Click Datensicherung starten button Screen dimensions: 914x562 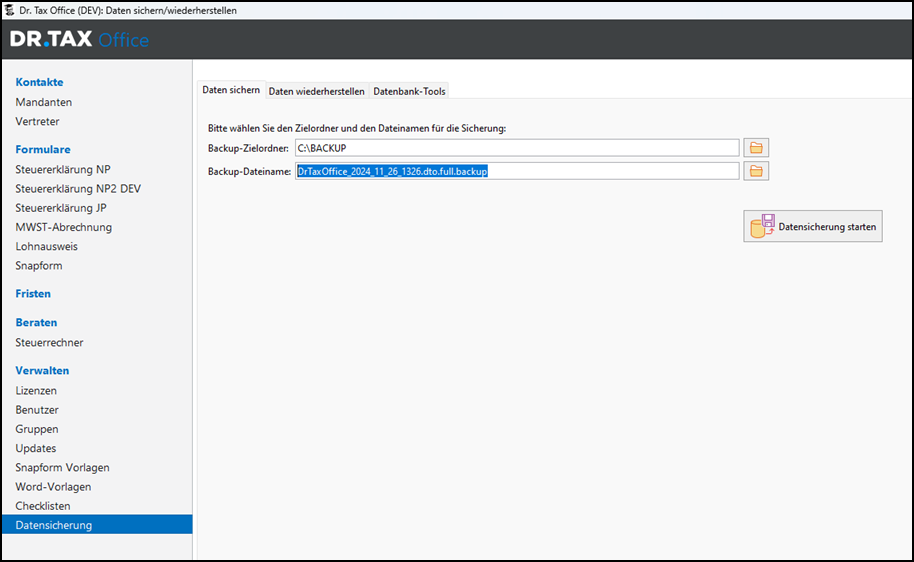[813, 226]
